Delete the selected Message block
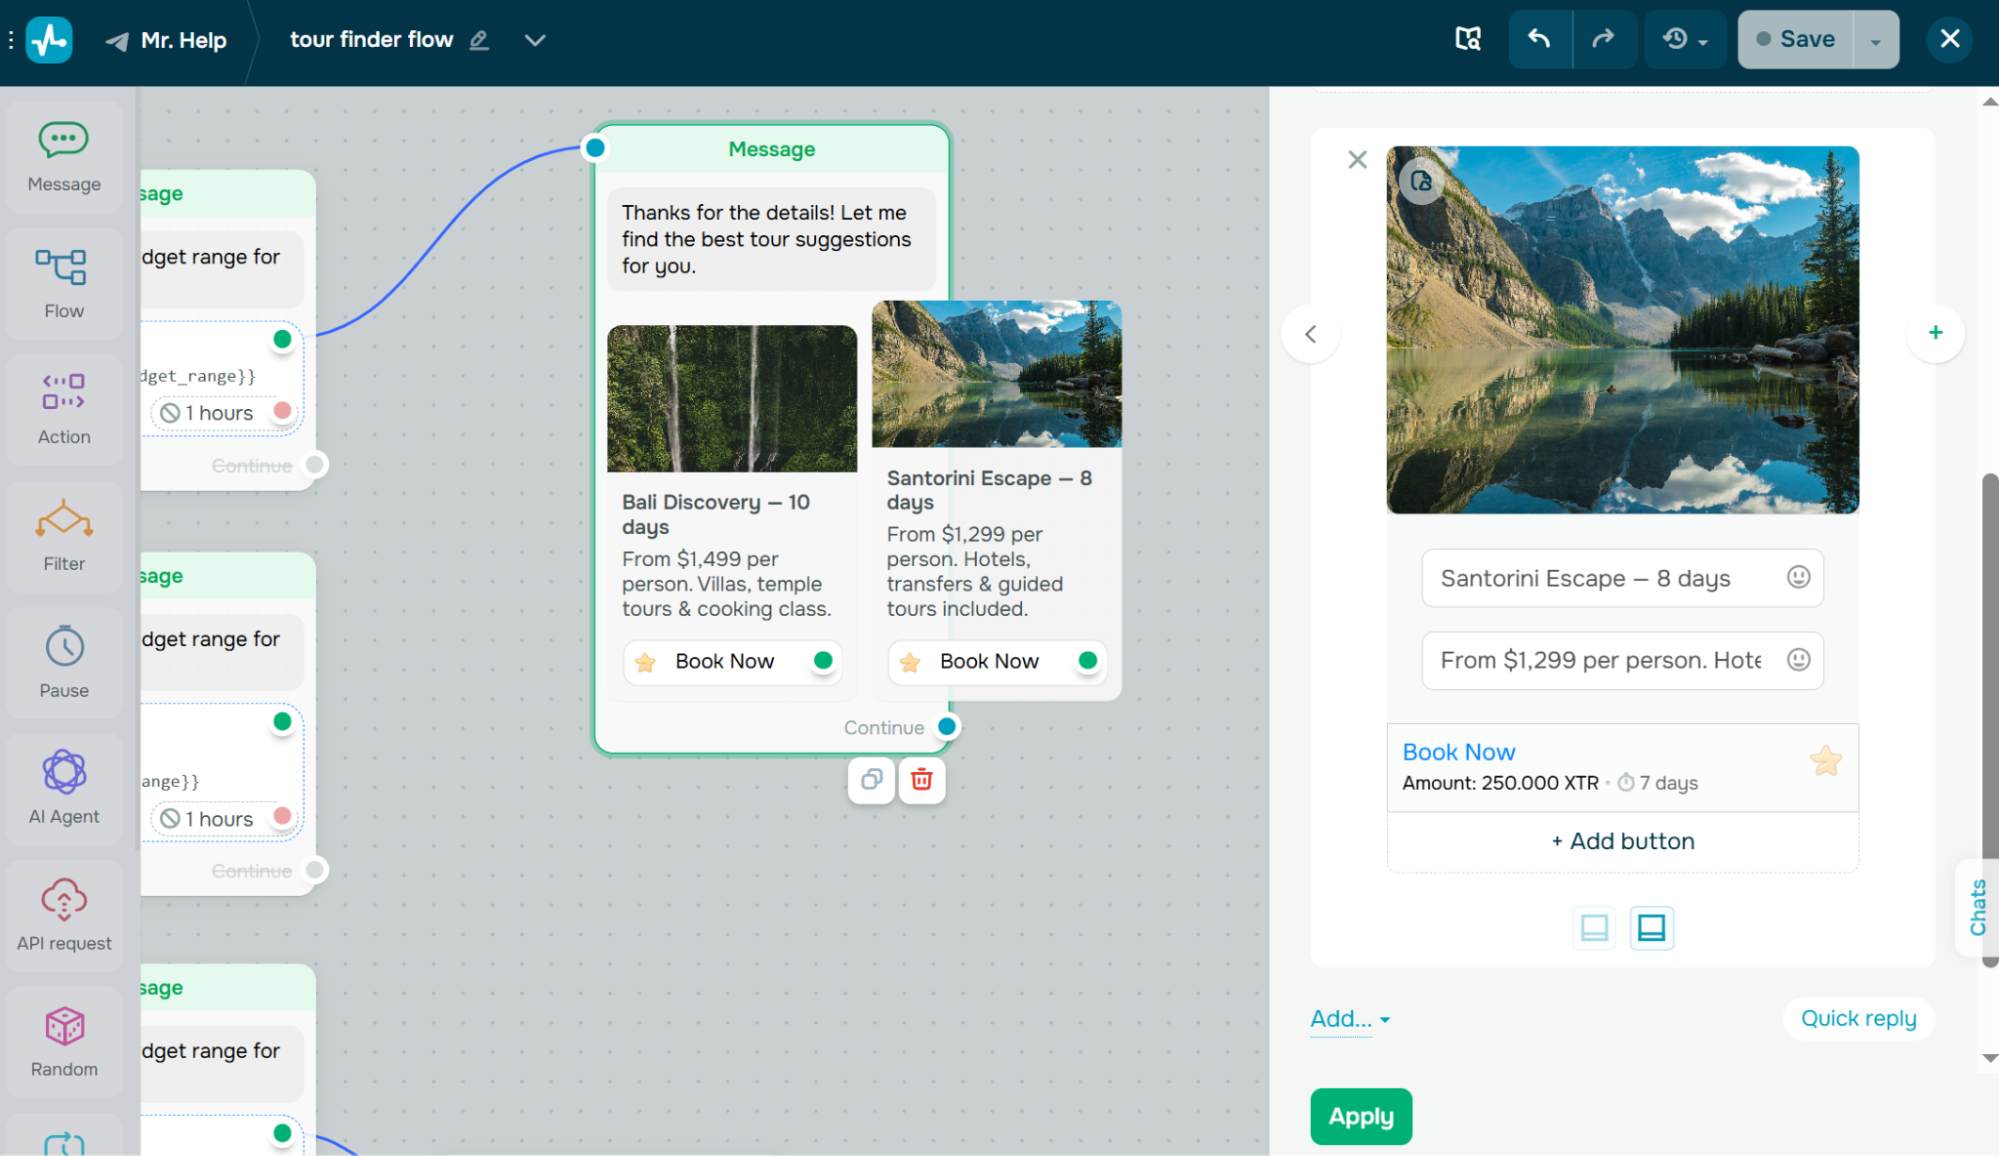 [921, 779]
